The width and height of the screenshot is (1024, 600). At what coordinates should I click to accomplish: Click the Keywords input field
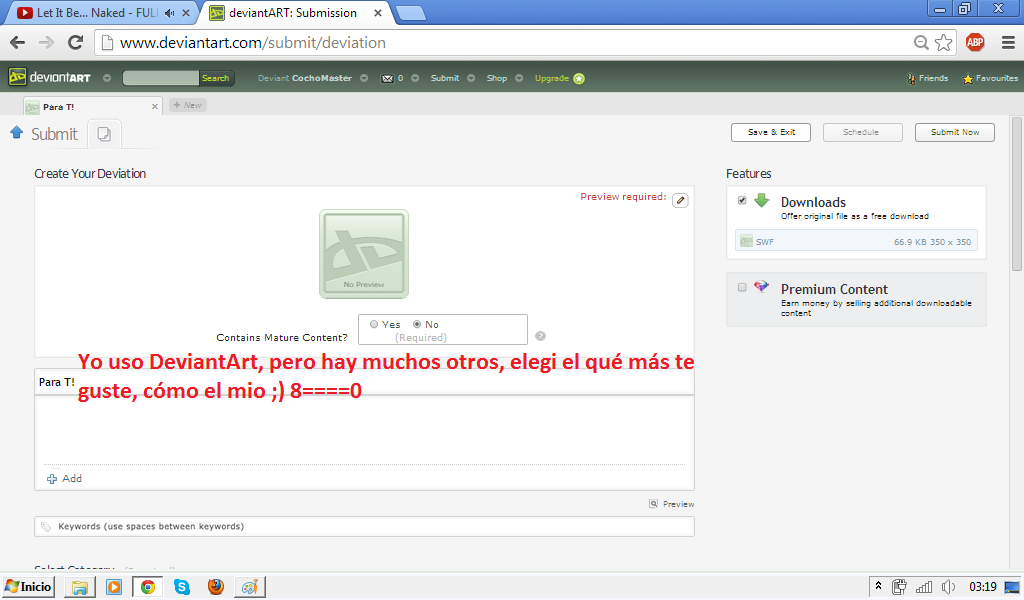pyautogui.click(x=364, y=527)
